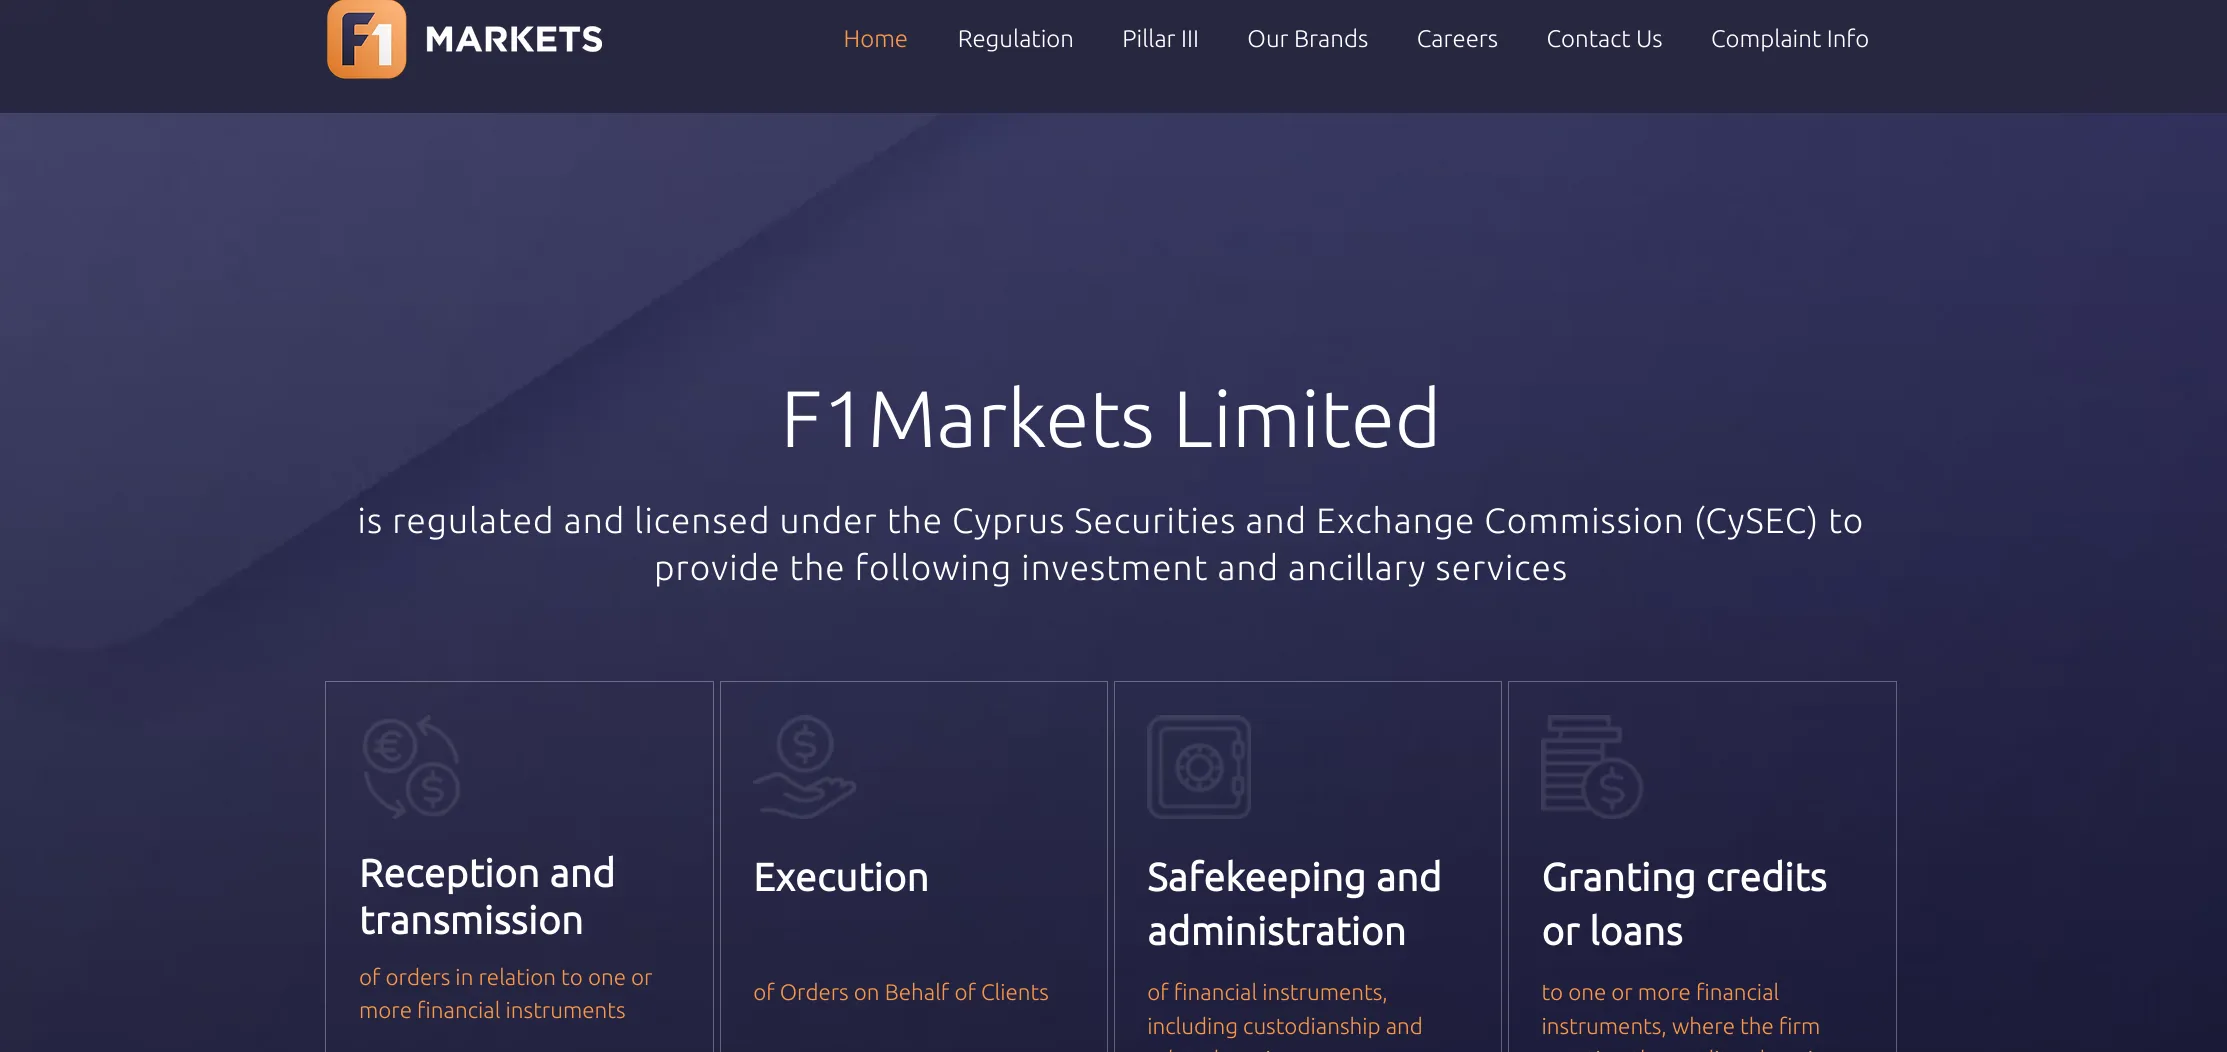Screen dimensions: 2227x1052
Task: Open the Home menu item
Action: click(875, 38)
